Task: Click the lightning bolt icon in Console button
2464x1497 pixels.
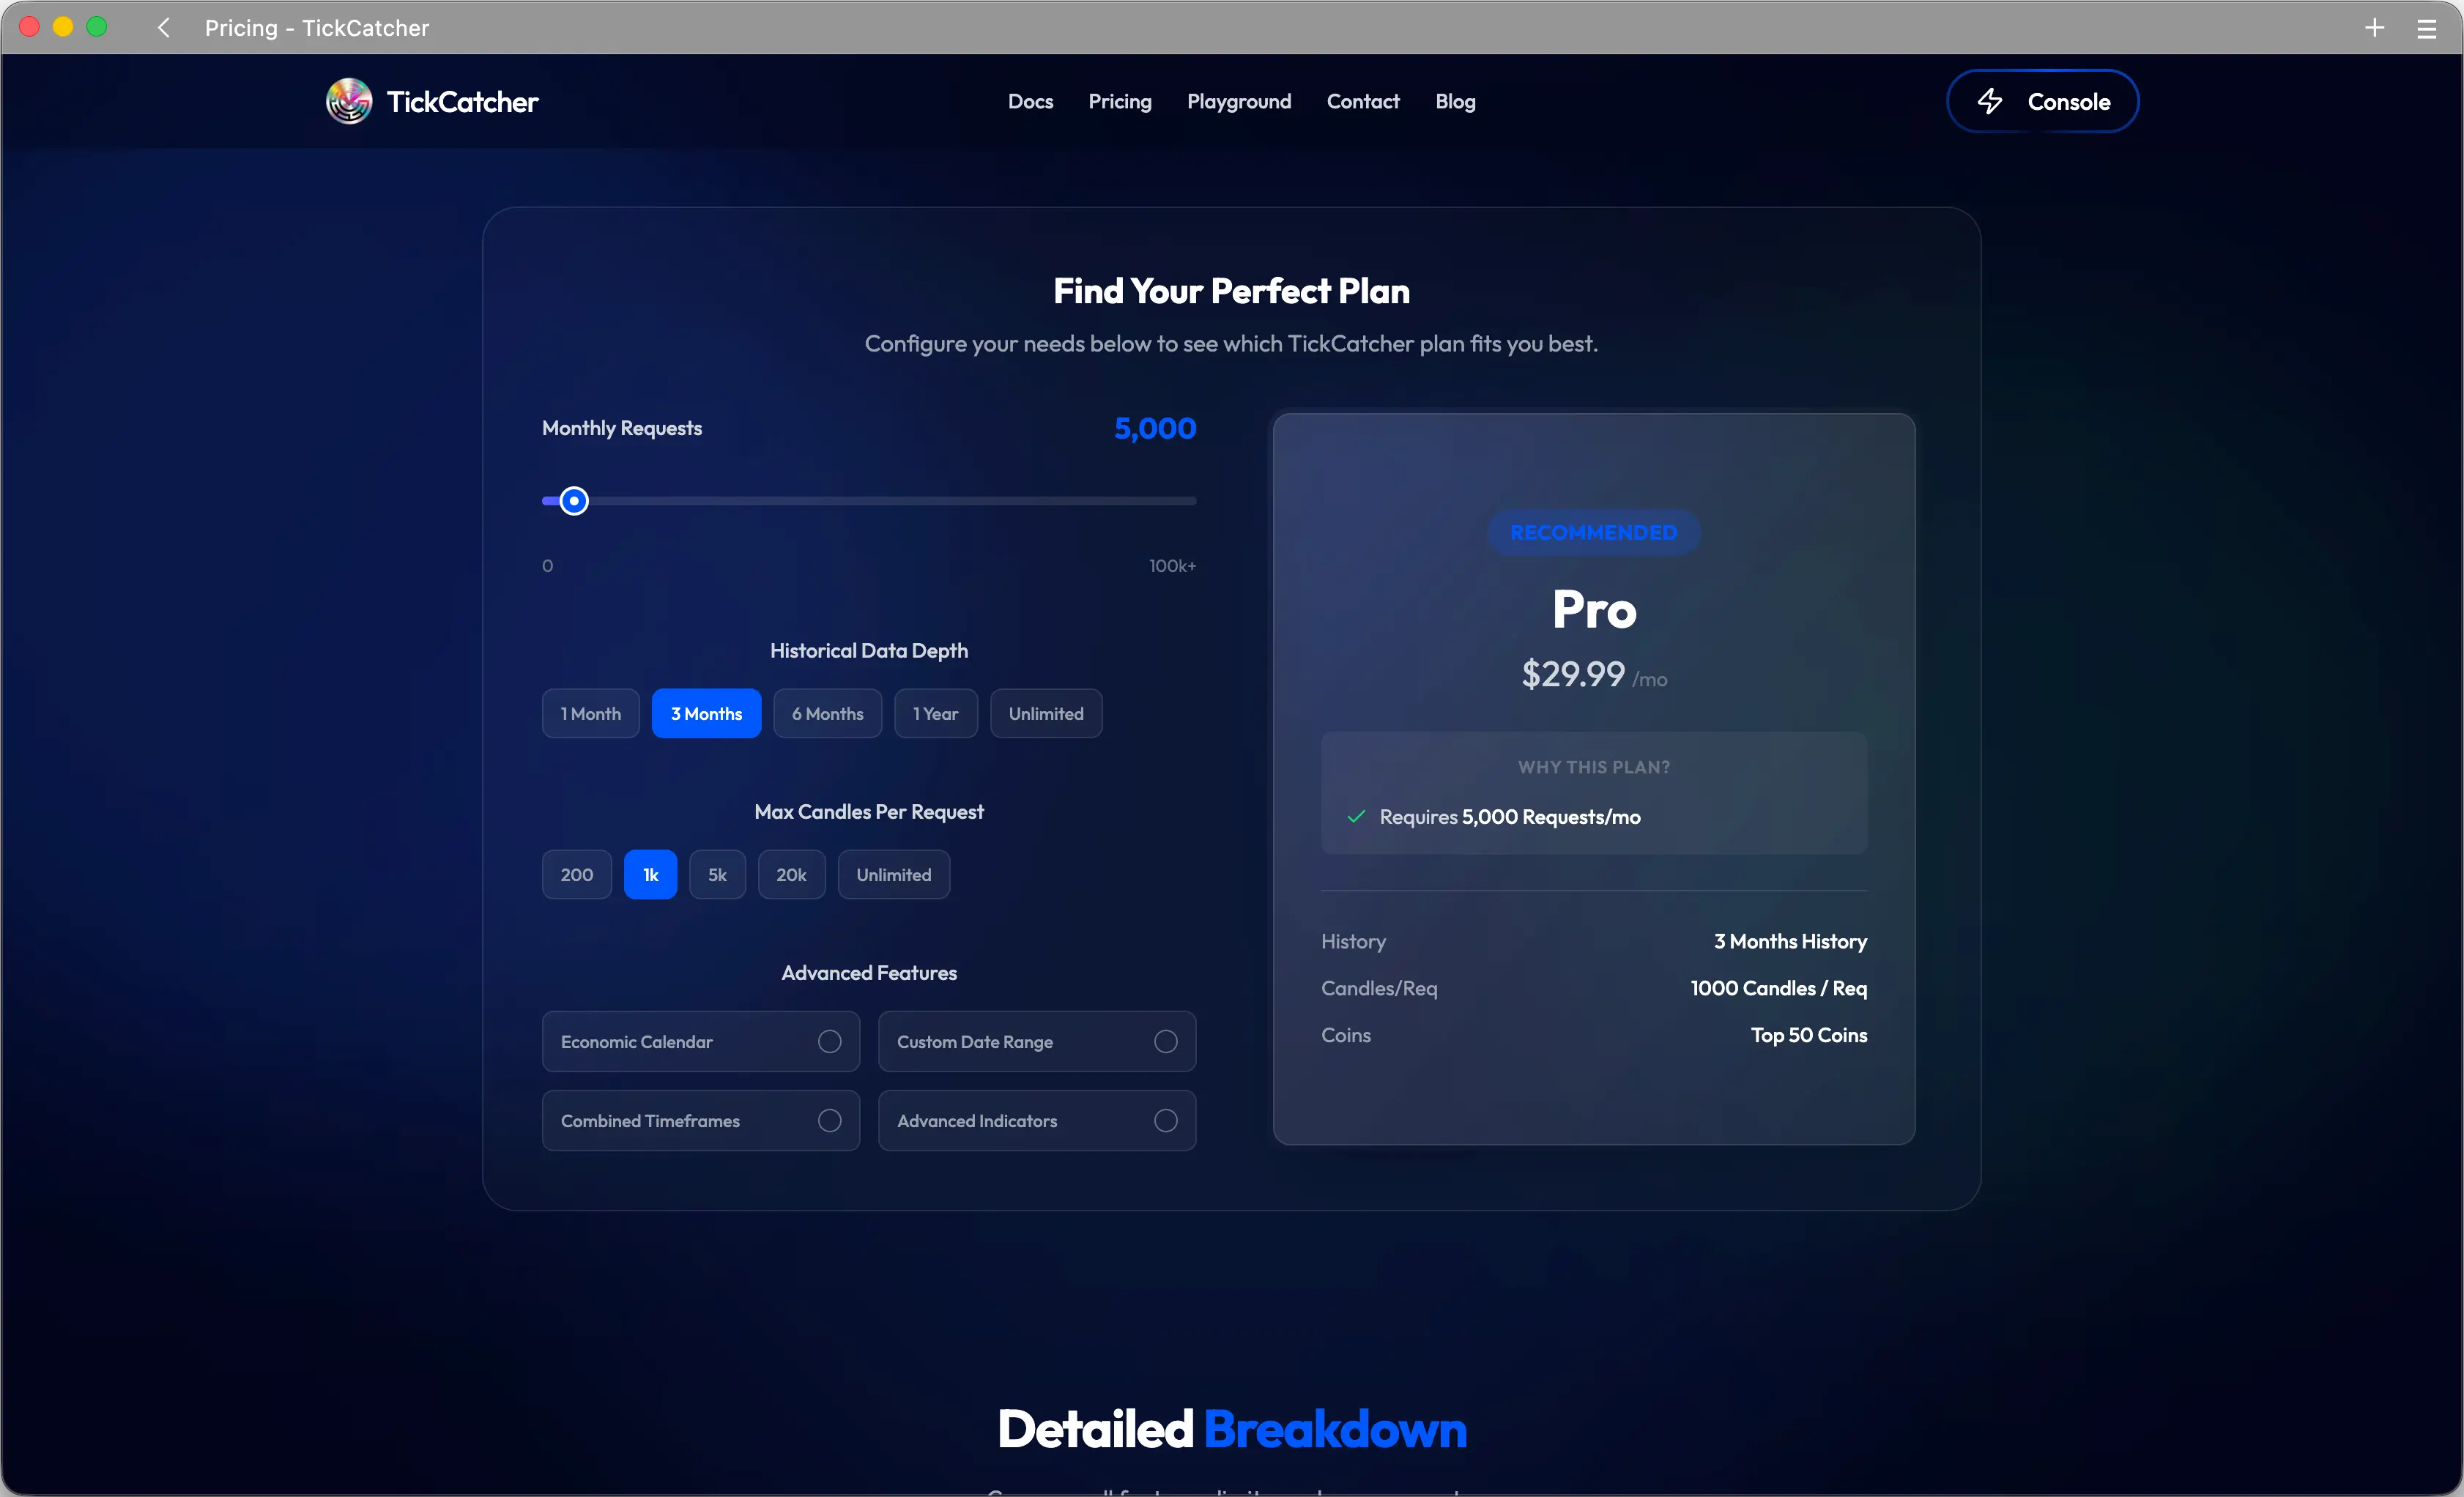Action: point(1990,101)
